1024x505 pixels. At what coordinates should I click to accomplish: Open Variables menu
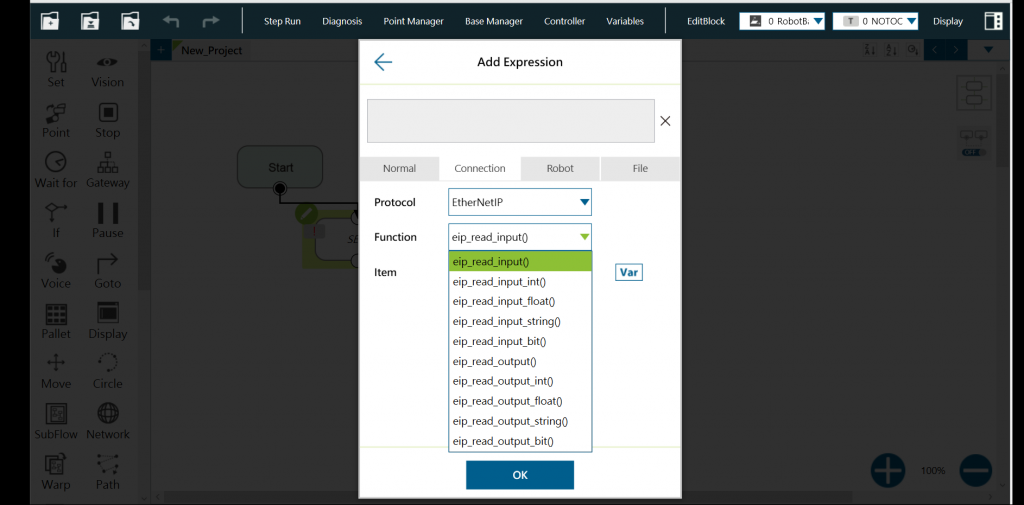pos(625,21)
